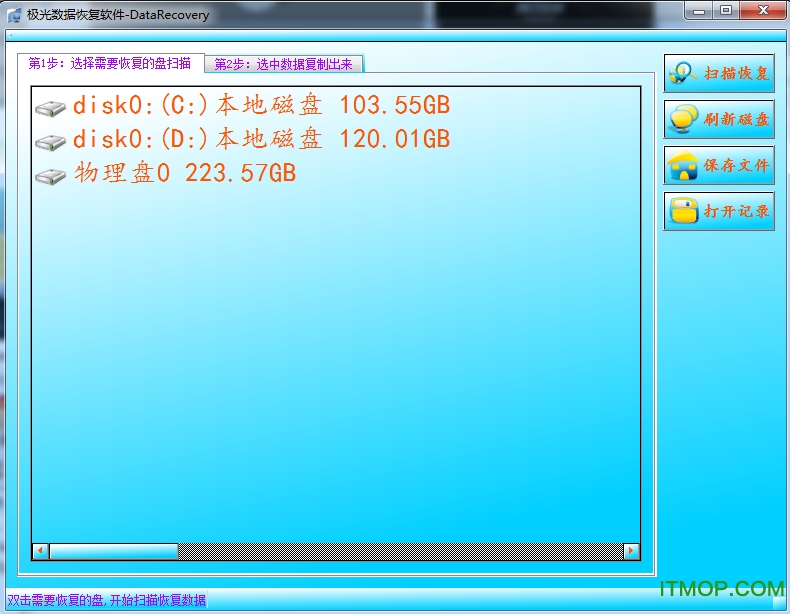
Task: Click the horizontal scrollbar thumb
Action: click(114, 551)
